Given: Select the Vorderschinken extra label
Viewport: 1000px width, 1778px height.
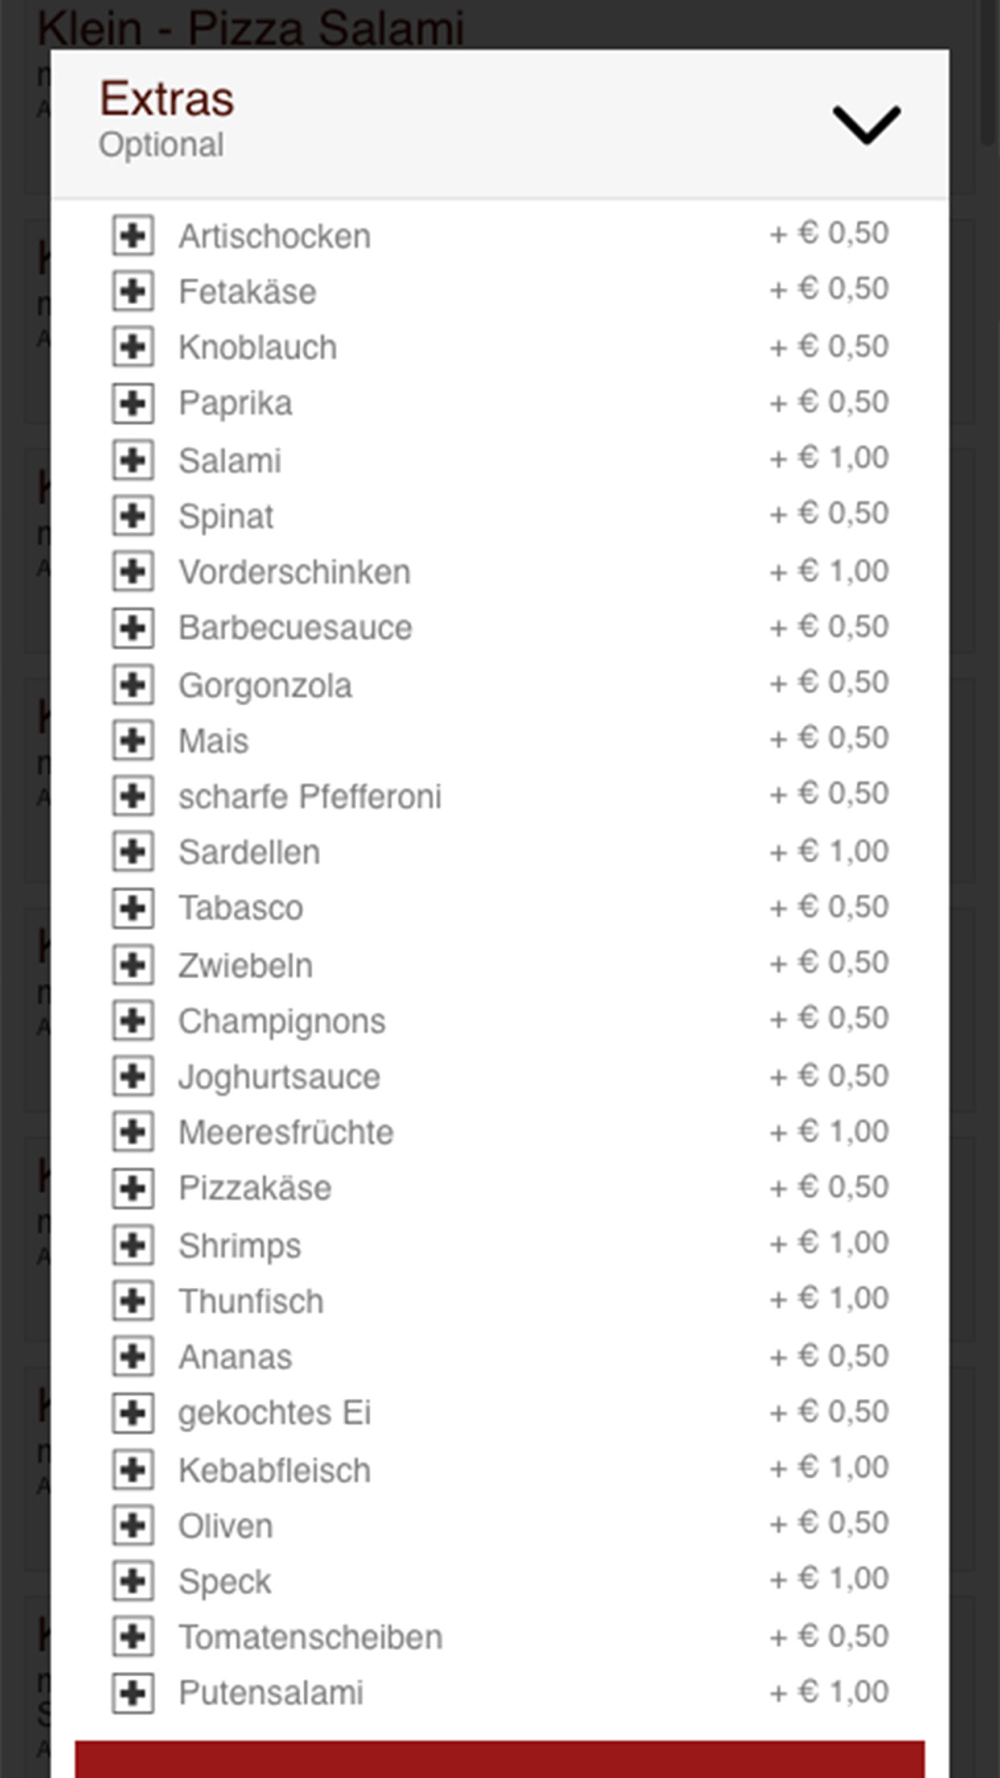Looking at the screenshot, I should point(295,572).
